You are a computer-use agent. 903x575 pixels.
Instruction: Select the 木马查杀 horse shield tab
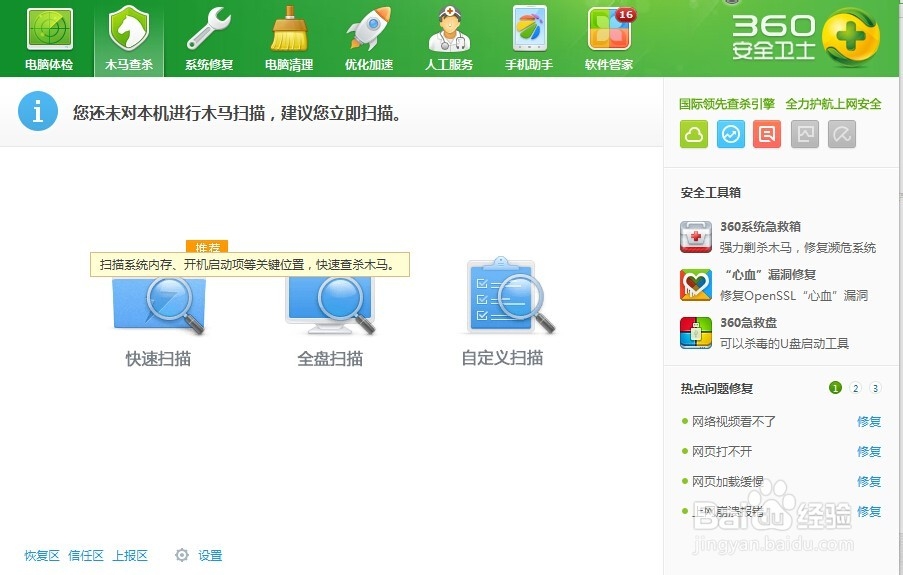click(129, 39)
